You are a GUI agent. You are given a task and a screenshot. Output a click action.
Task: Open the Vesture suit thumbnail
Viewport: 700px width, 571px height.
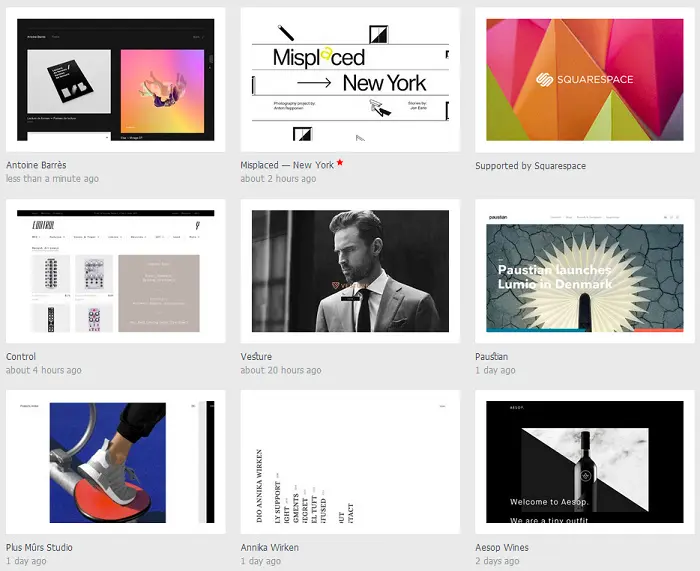click(x=350, y=271)
